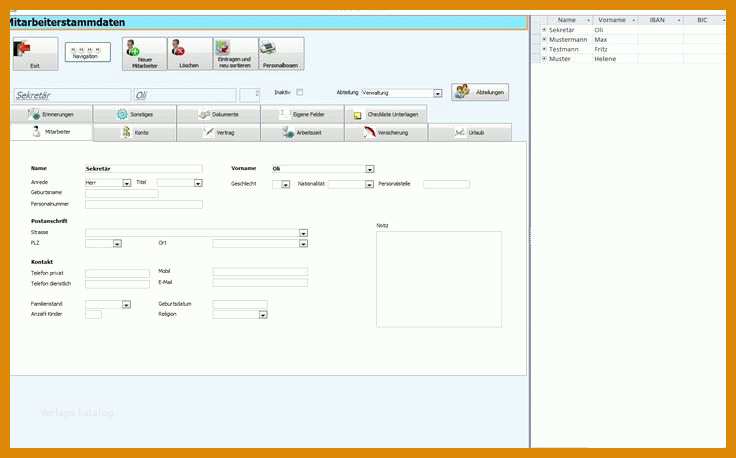Select the Fritz first name cell

[615, 49]
